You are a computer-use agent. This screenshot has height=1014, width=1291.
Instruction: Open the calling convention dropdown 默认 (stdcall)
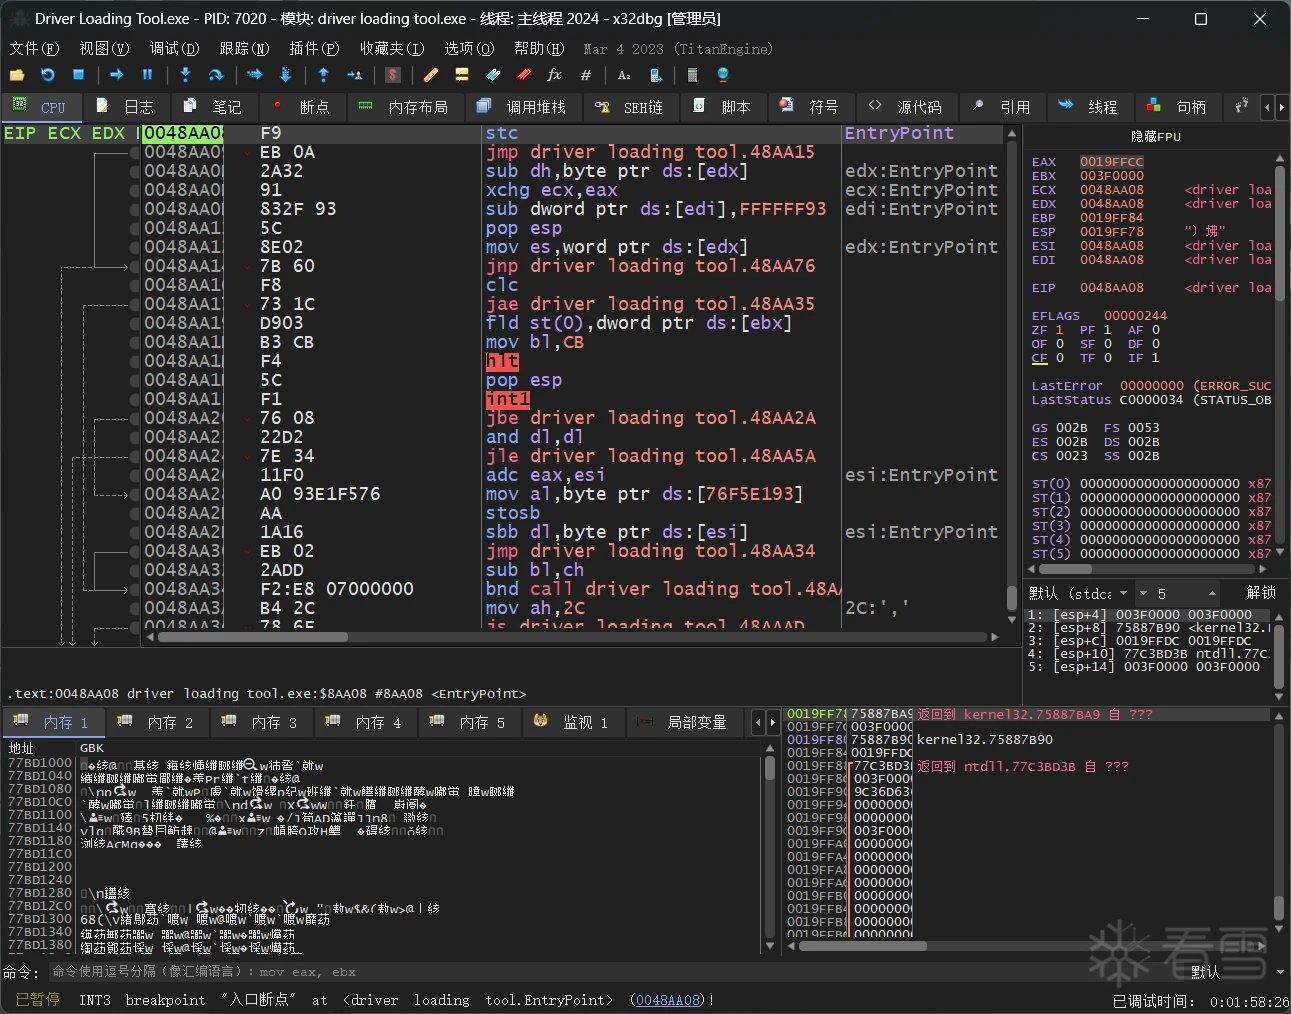coord(1079,593)
